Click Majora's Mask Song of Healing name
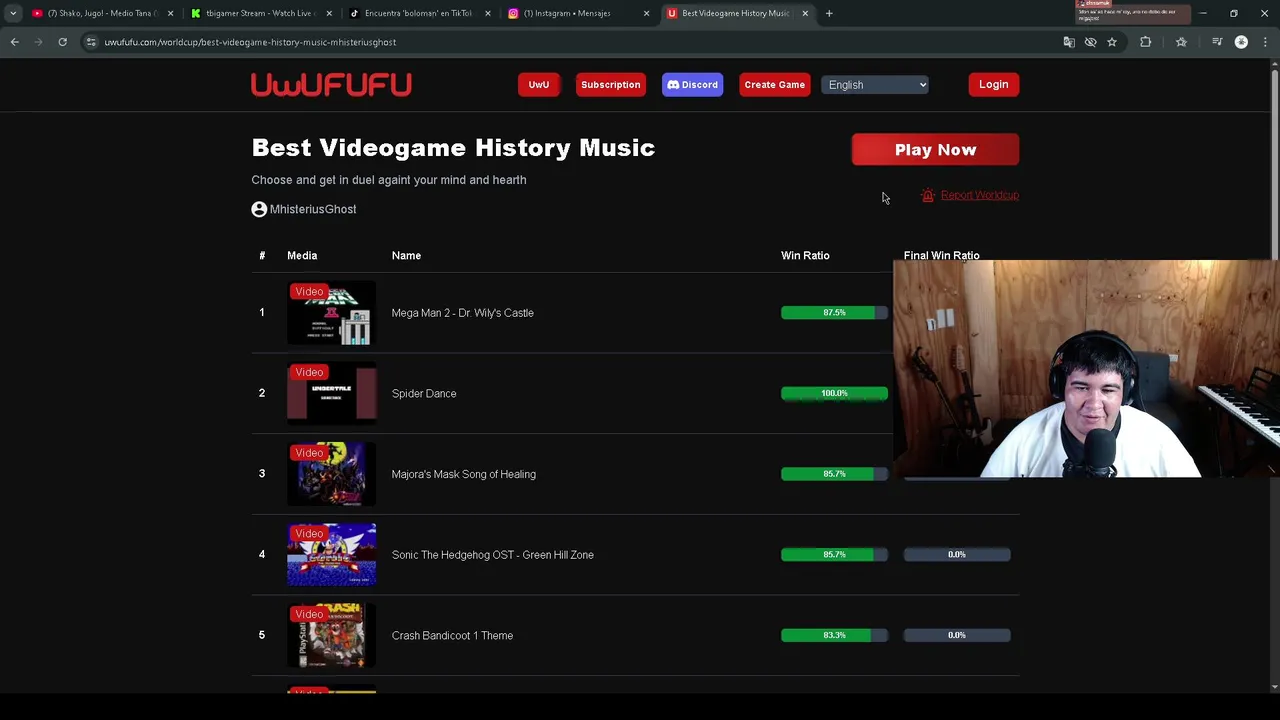The width and height of the screenshot is (1280, 720). tap(463, 474)
